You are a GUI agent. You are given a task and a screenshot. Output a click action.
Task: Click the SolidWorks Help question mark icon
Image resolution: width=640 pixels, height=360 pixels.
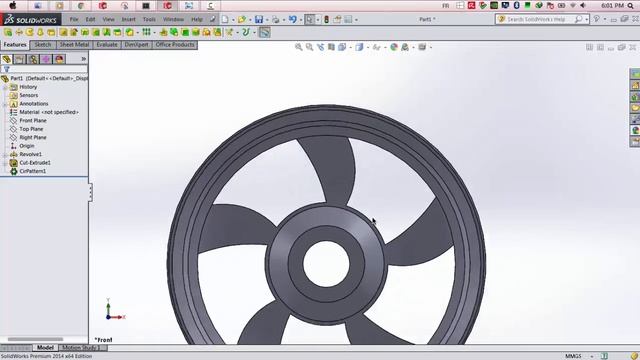pyautogui.click(x=596, y=19)
